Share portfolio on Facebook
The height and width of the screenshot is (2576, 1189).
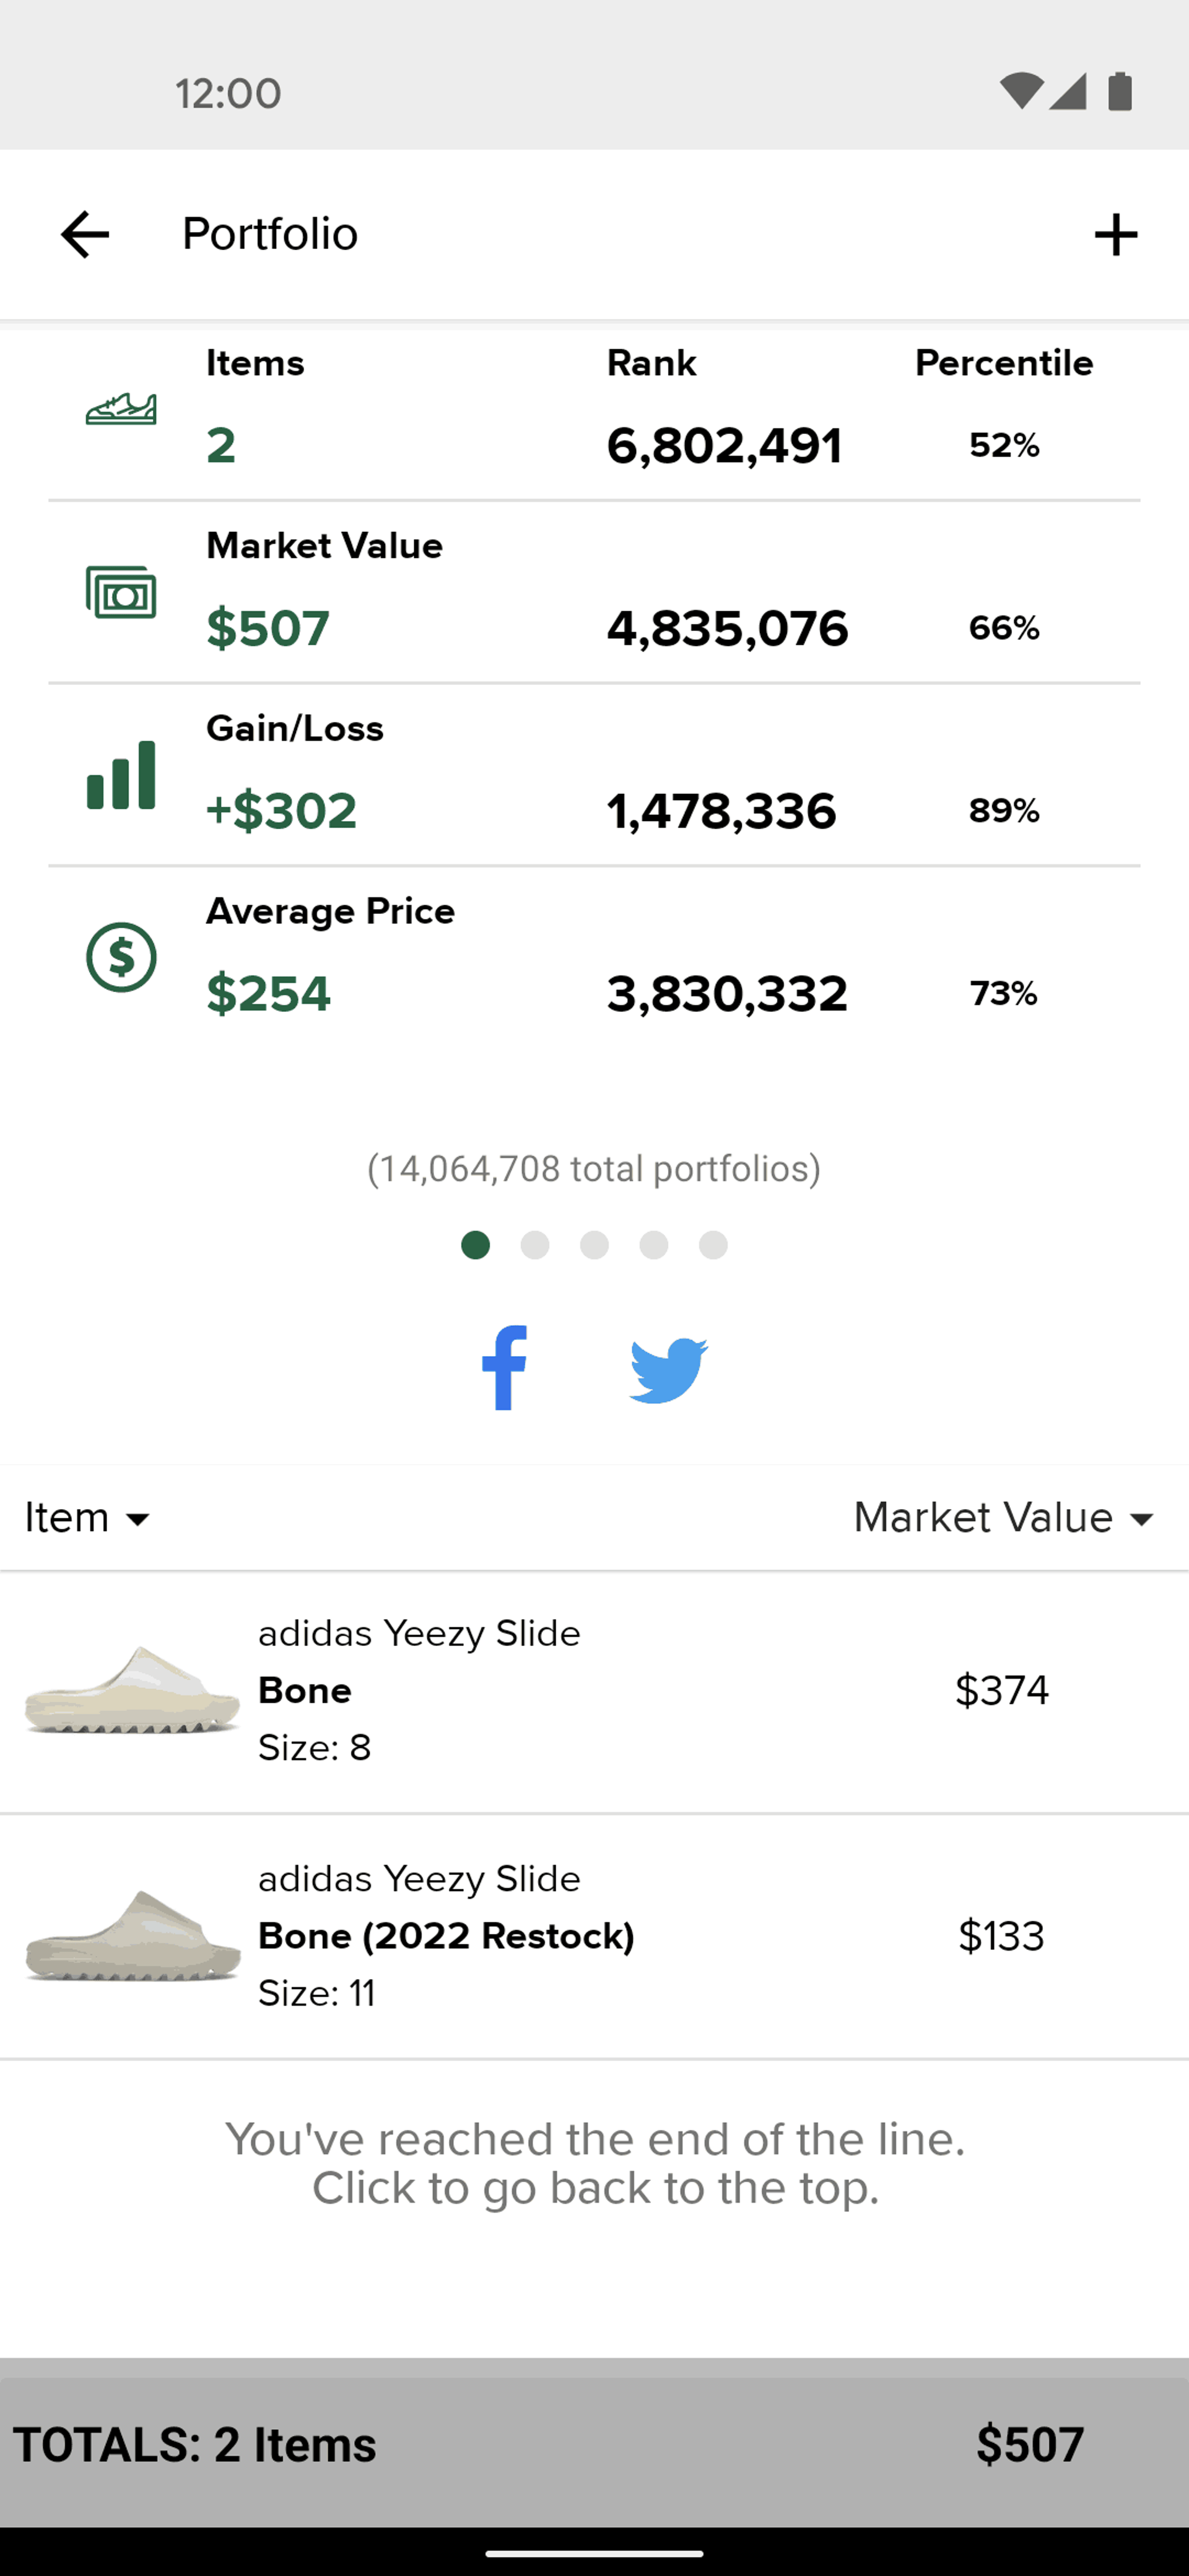pos(504,1368)
